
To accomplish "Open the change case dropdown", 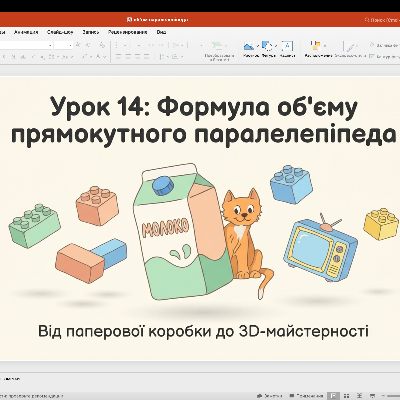I will pos(67,57).
